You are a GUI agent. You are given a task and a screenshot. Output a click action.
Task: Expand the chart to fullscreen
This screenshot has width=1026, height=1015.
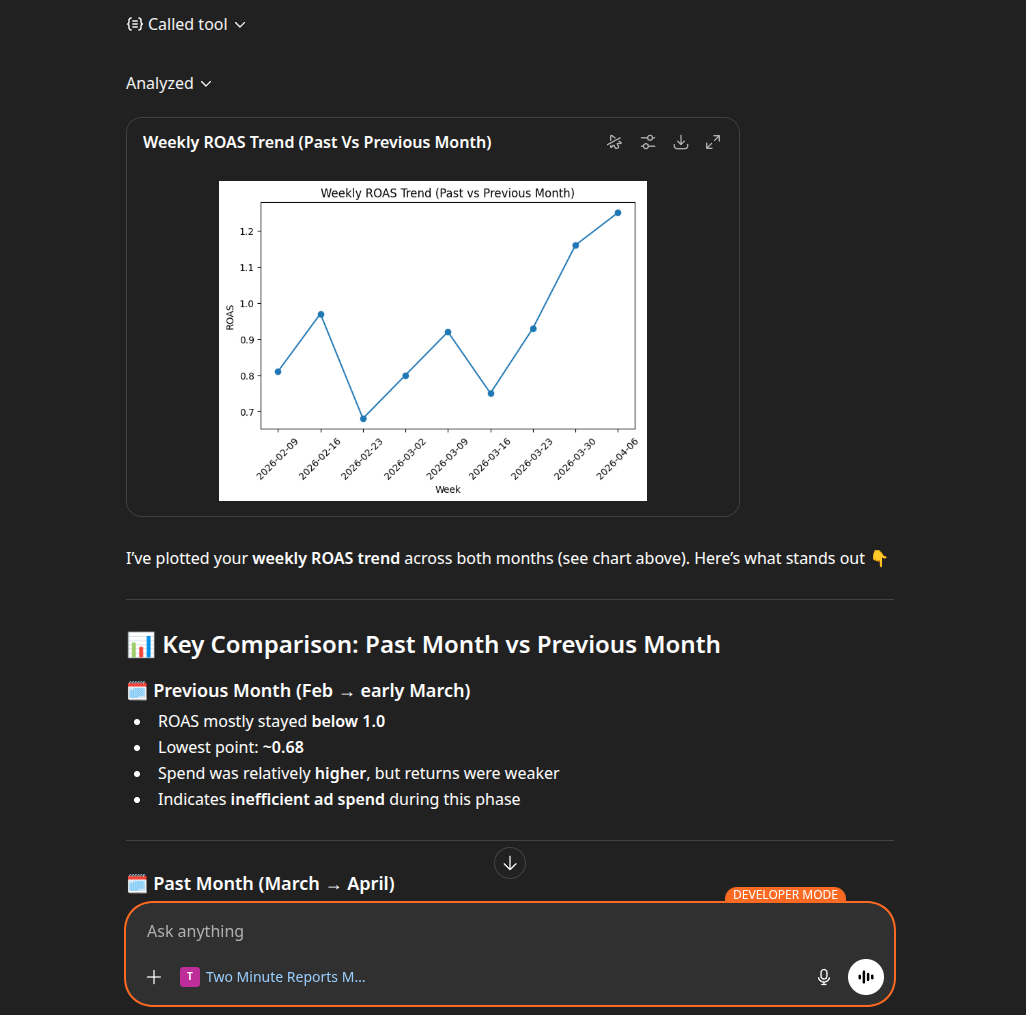(712, 142)
